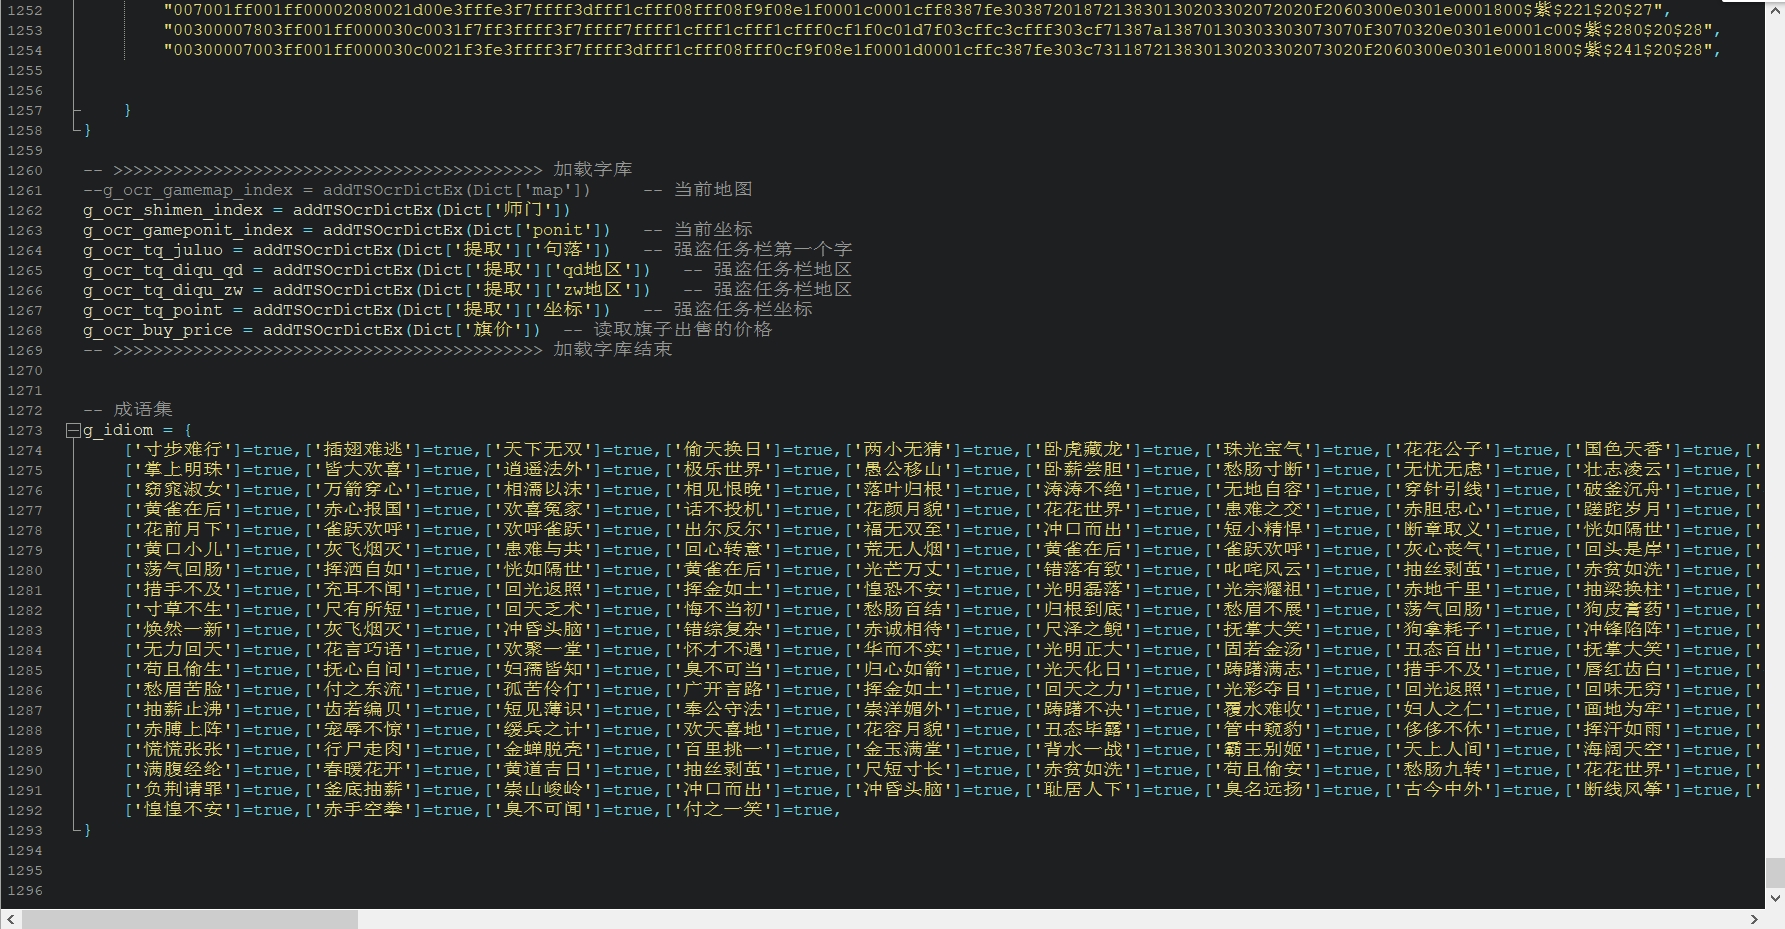Click the variable g_ocr_gameponit_index
The width and height of the screenshot is (1785, 929).
(x=188, y=230)
